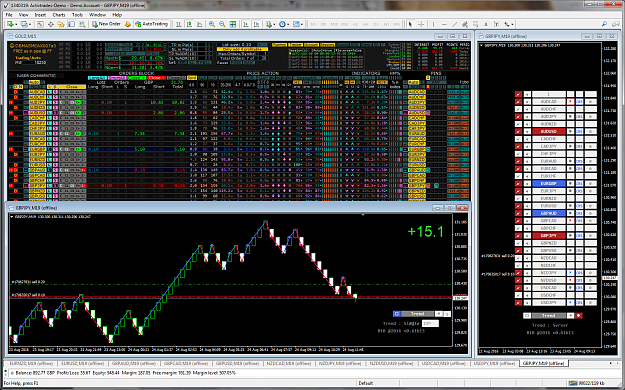Click the Trend Single value field

point(430,323)
